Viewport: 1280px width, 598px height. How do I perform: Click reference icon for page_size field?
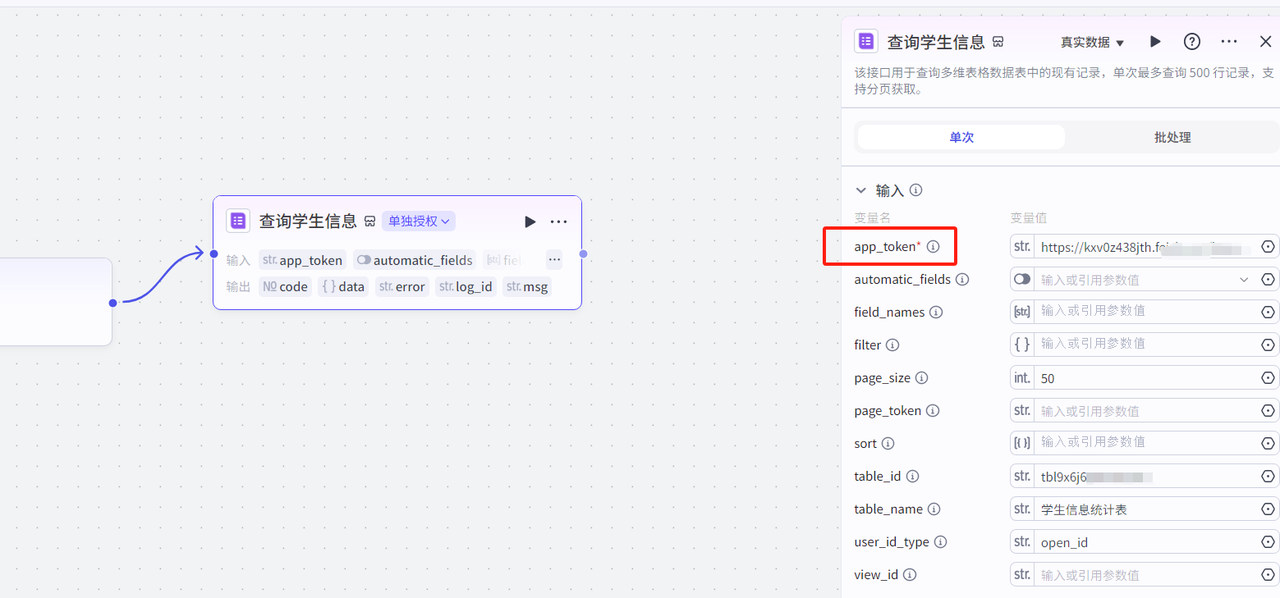pos(1268,378)
